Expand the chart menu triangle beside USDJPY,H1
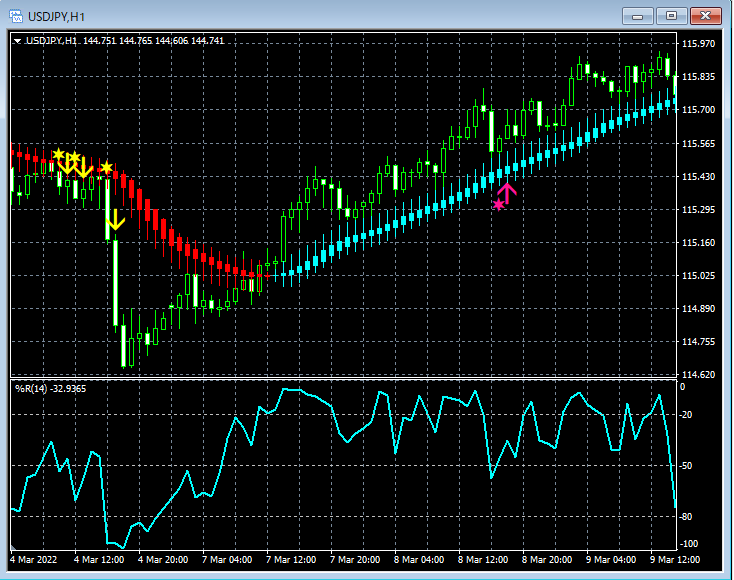 tap(17, 41)
